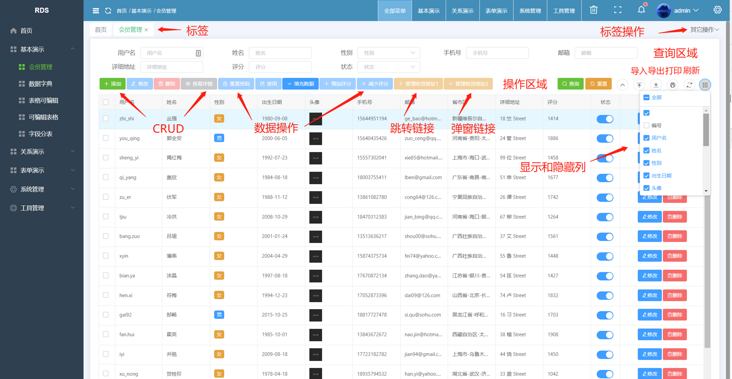Select 关系演示 in top navigation

click(x=462, y=10)
